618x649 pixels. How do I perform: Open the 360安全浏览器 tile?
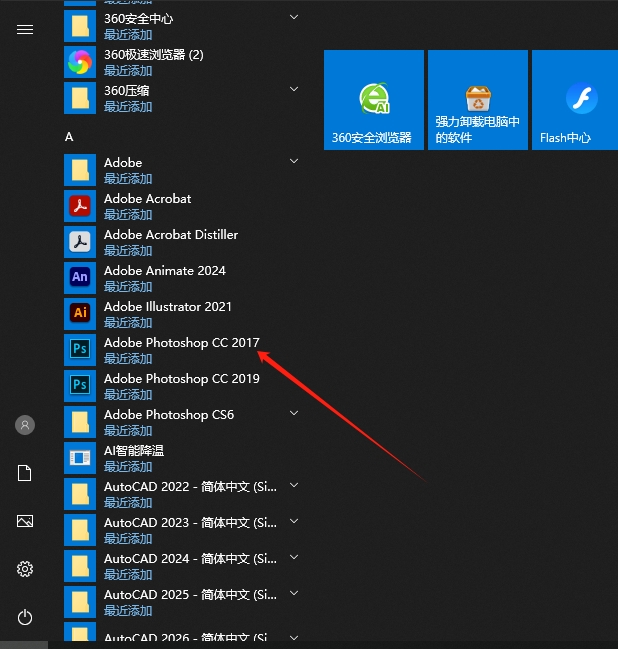coord(374,100)
